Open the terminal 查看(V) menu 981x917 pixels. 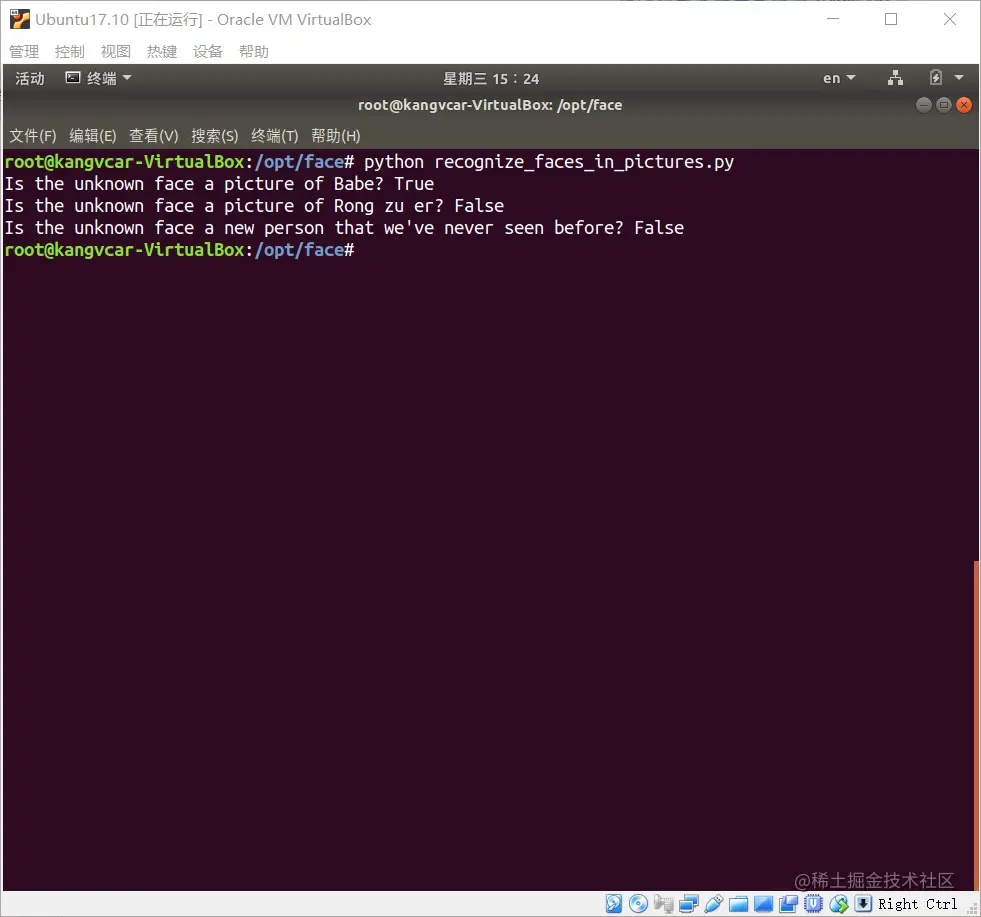pos(153,136)
